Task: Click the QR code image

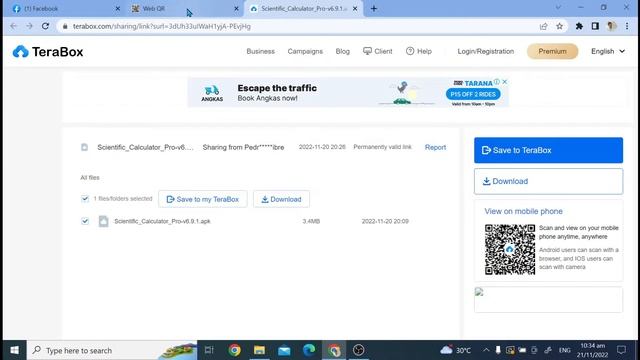Action: coord(510,249)
